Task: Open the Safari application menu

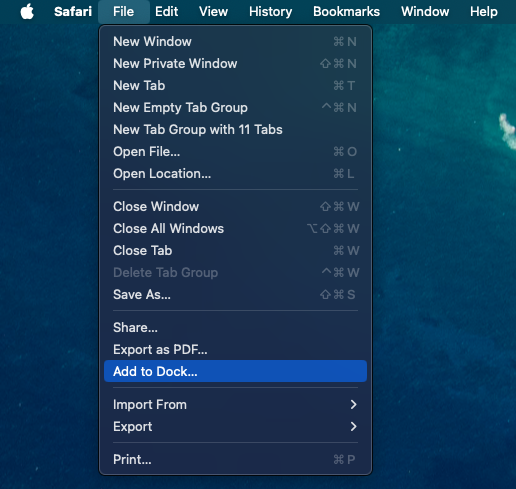Action: (73, 12)
